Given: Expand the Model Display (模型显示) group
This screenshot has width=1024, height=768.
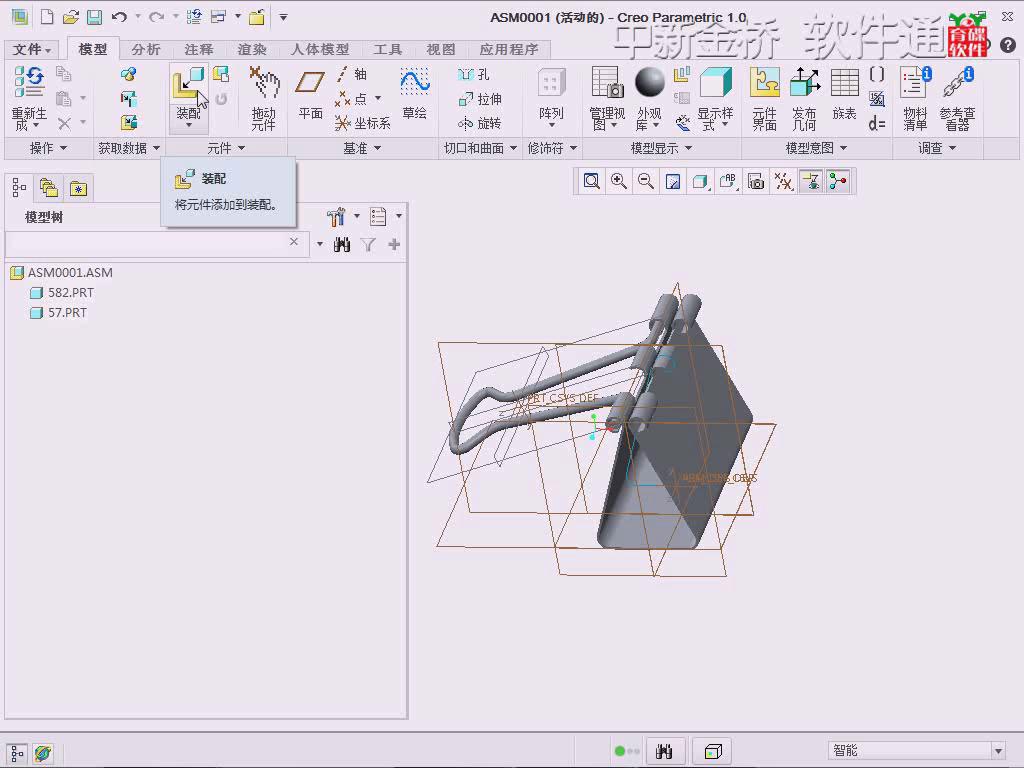Looking at the screenshot, I should click(661, 148).
